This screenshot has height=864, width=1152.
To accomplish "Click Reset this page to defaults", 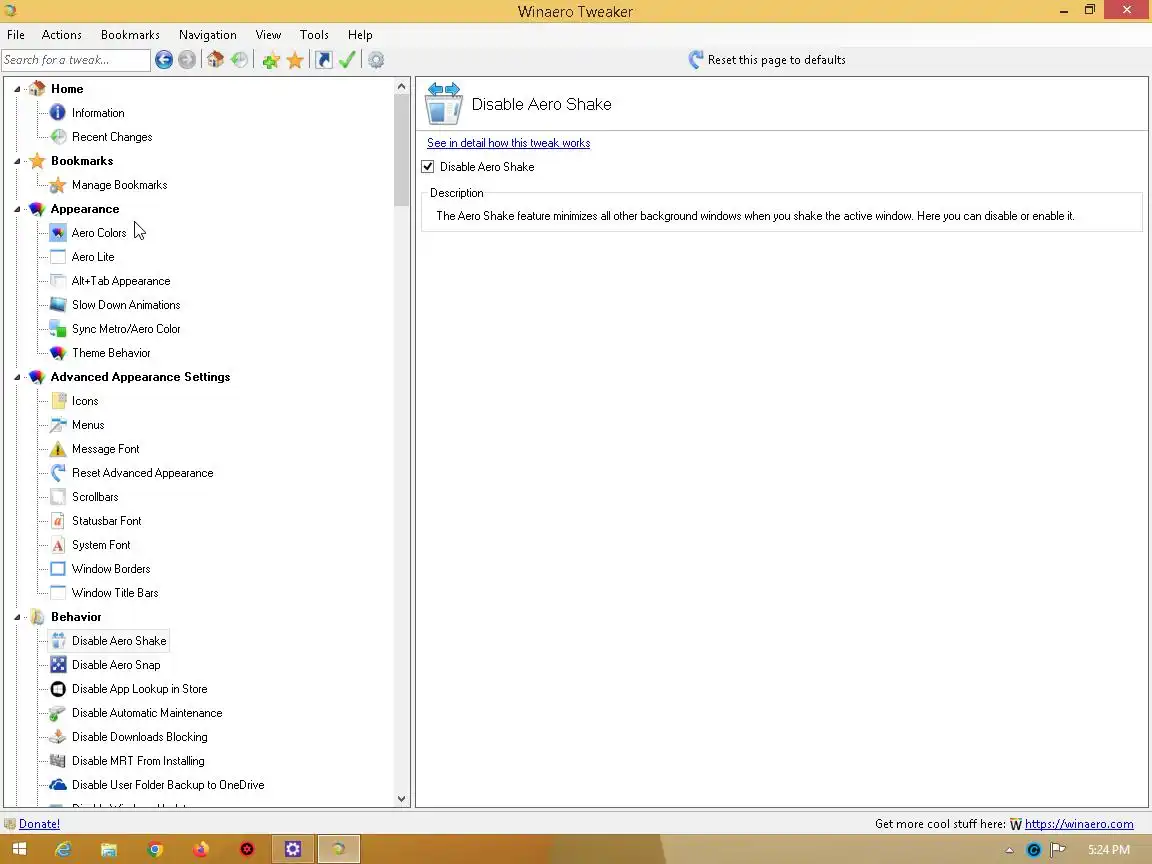I will pyautogui.click(x=767, y=60).
